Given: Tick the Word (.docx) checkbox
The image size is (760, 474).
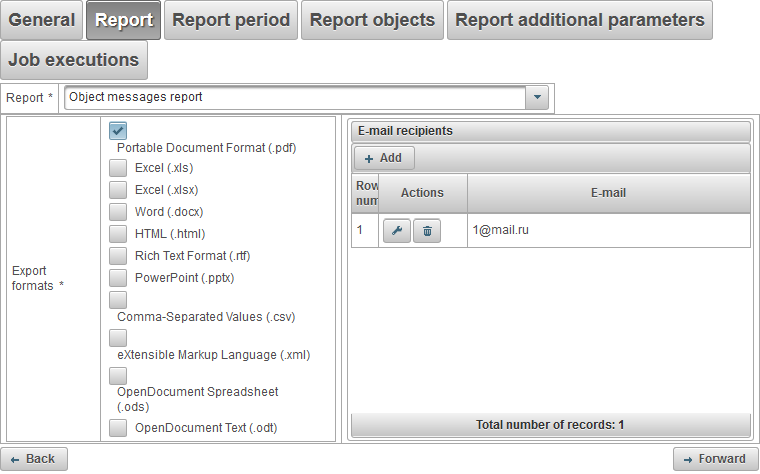Looking at the screenshot, I should (x=118, y=212).
